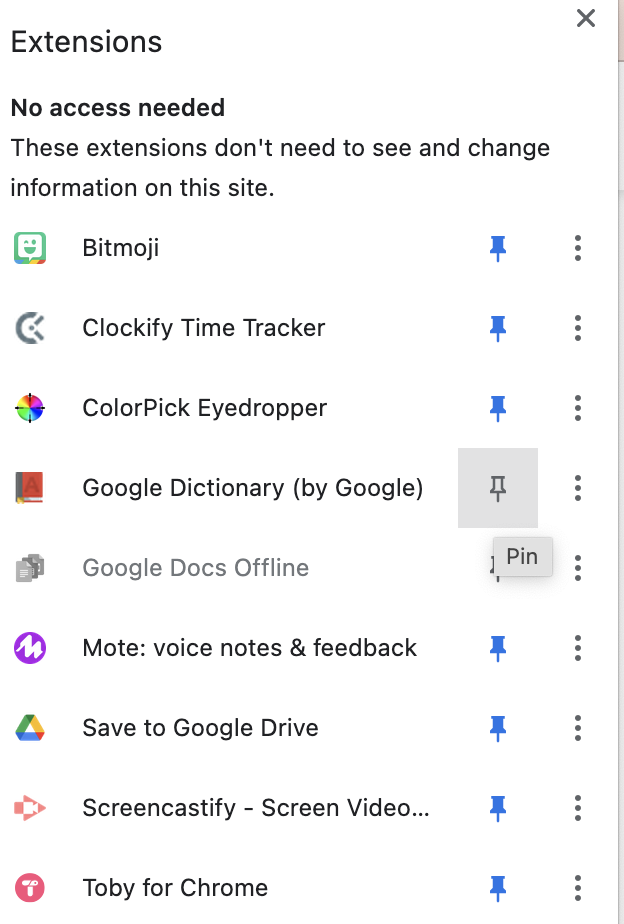624x924 pixels.
Task: Open the Toby for Chrome options menu
Action: tap(578, 888)
